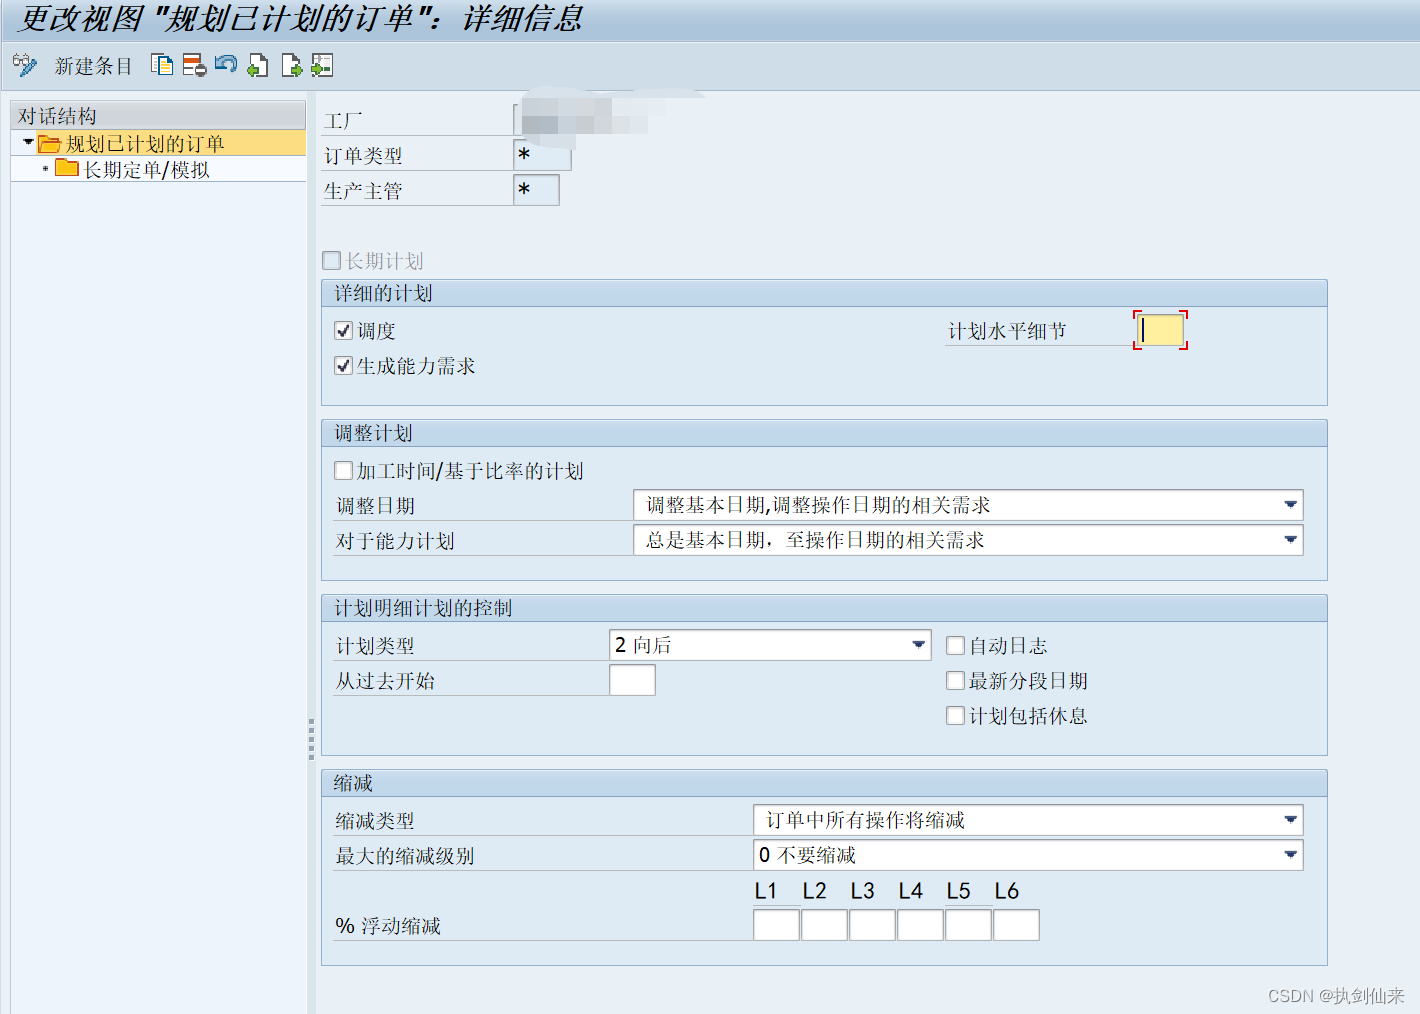The image size is (1420, 1014).
Task: Enable the 计划包括休息 checkbox
Action: point(955,715)
